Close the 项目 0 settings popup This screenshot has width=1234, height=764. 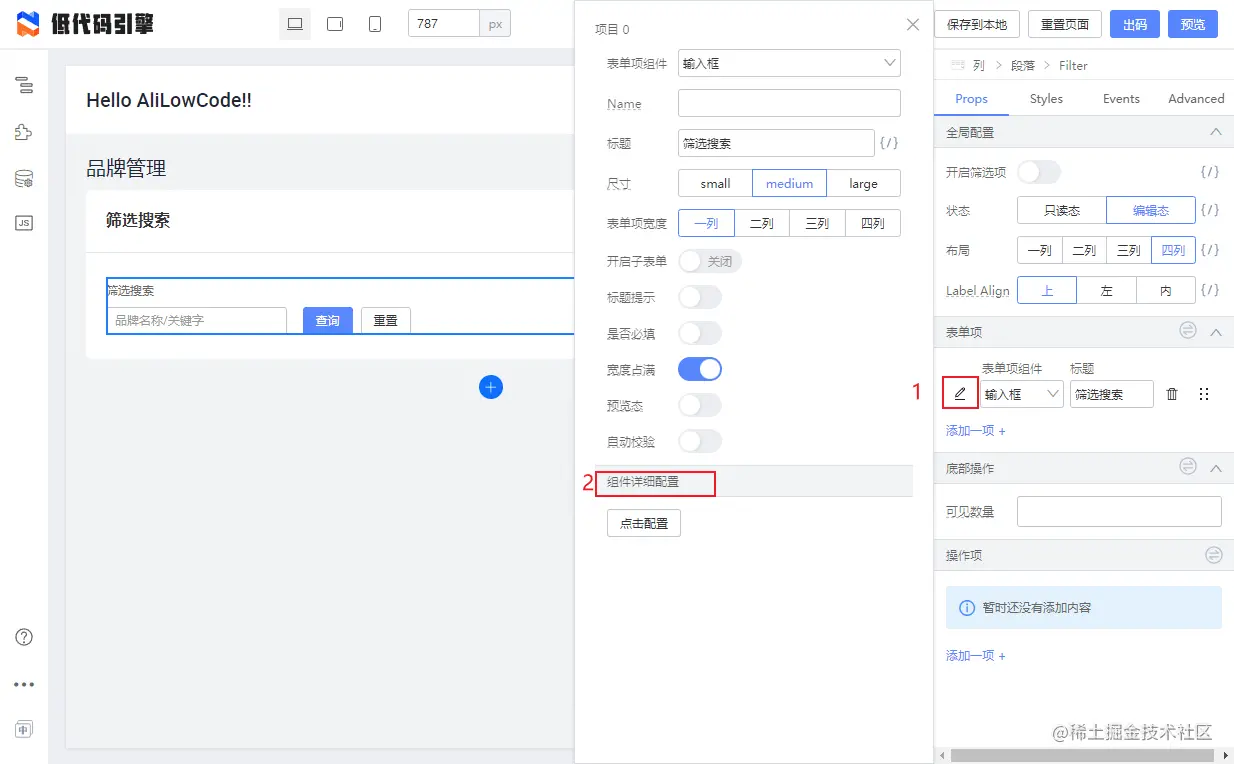click(x=912, y=25)
